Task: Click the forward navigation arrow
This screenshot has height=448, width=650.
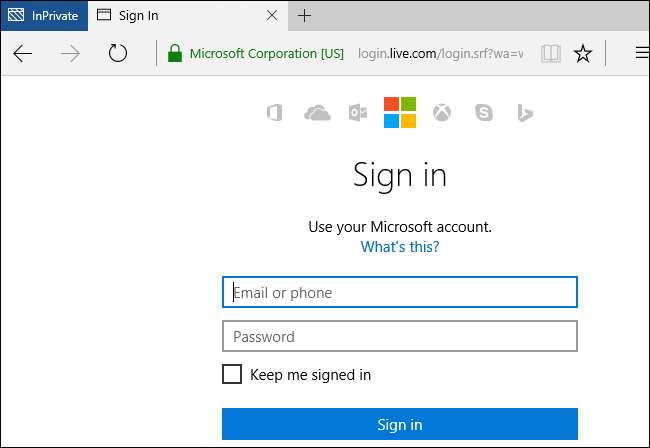Action: [70, 53]
